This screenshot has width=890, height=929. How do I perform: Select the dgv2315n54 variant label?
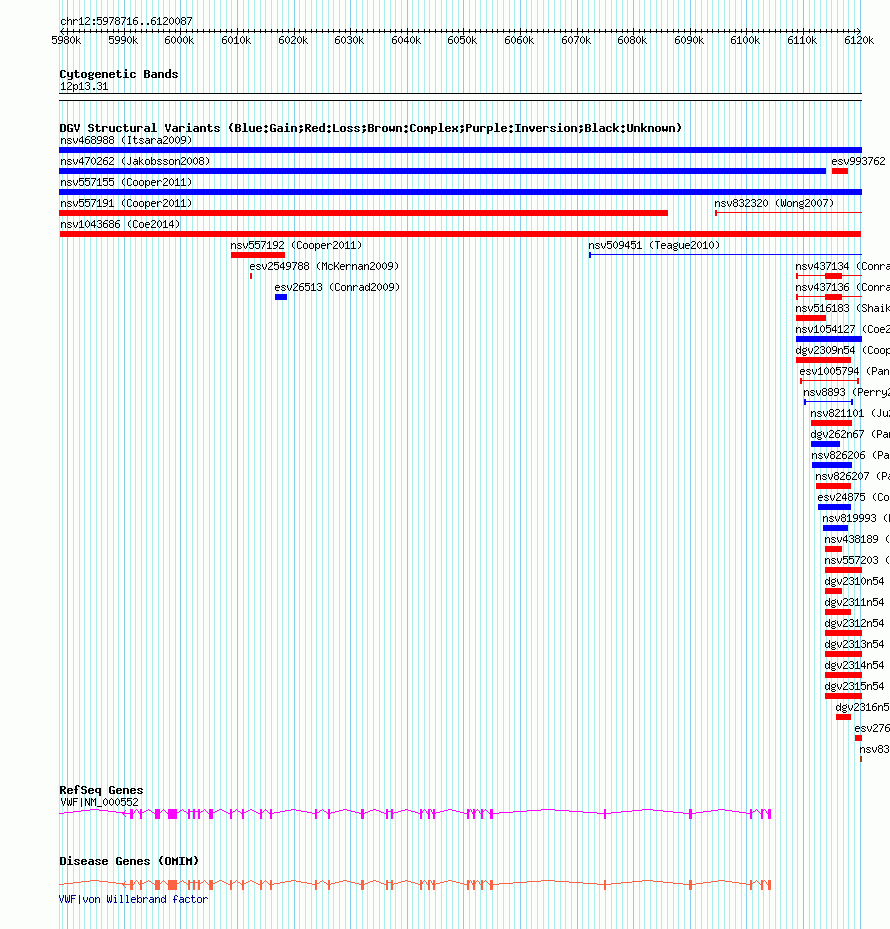click(854, 686)
